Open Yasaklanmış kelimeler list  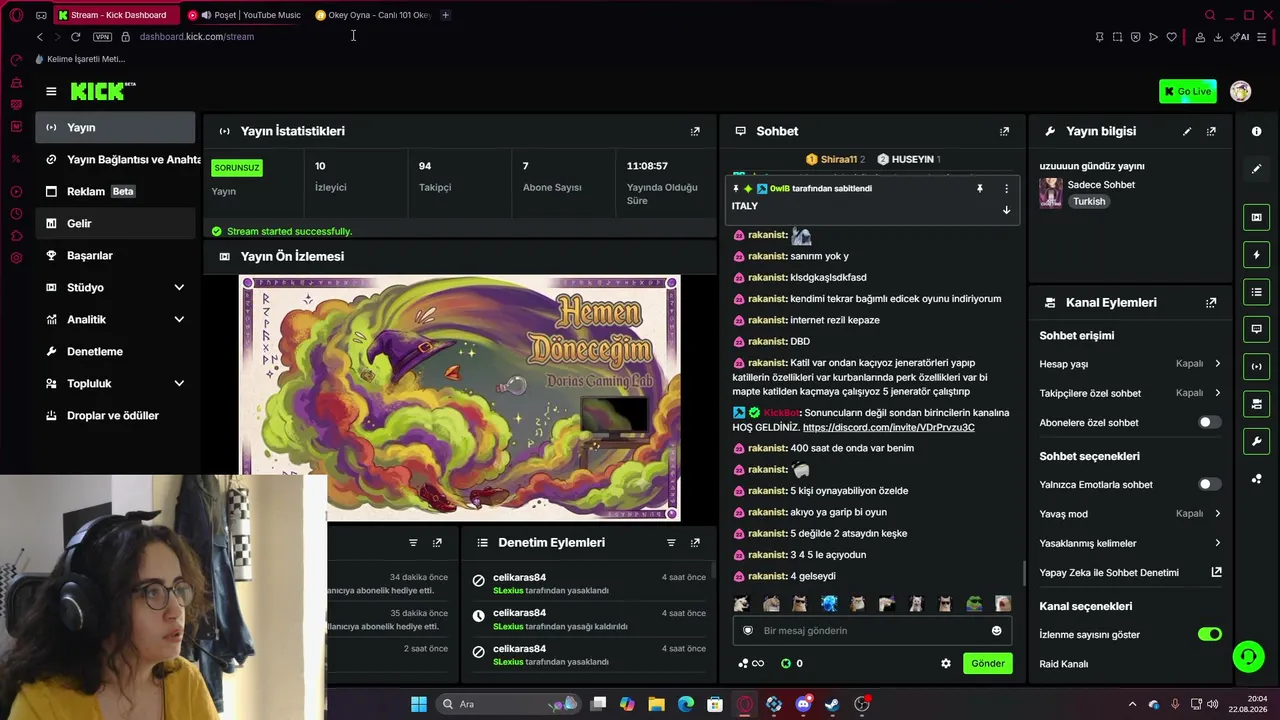[1130, 543]
